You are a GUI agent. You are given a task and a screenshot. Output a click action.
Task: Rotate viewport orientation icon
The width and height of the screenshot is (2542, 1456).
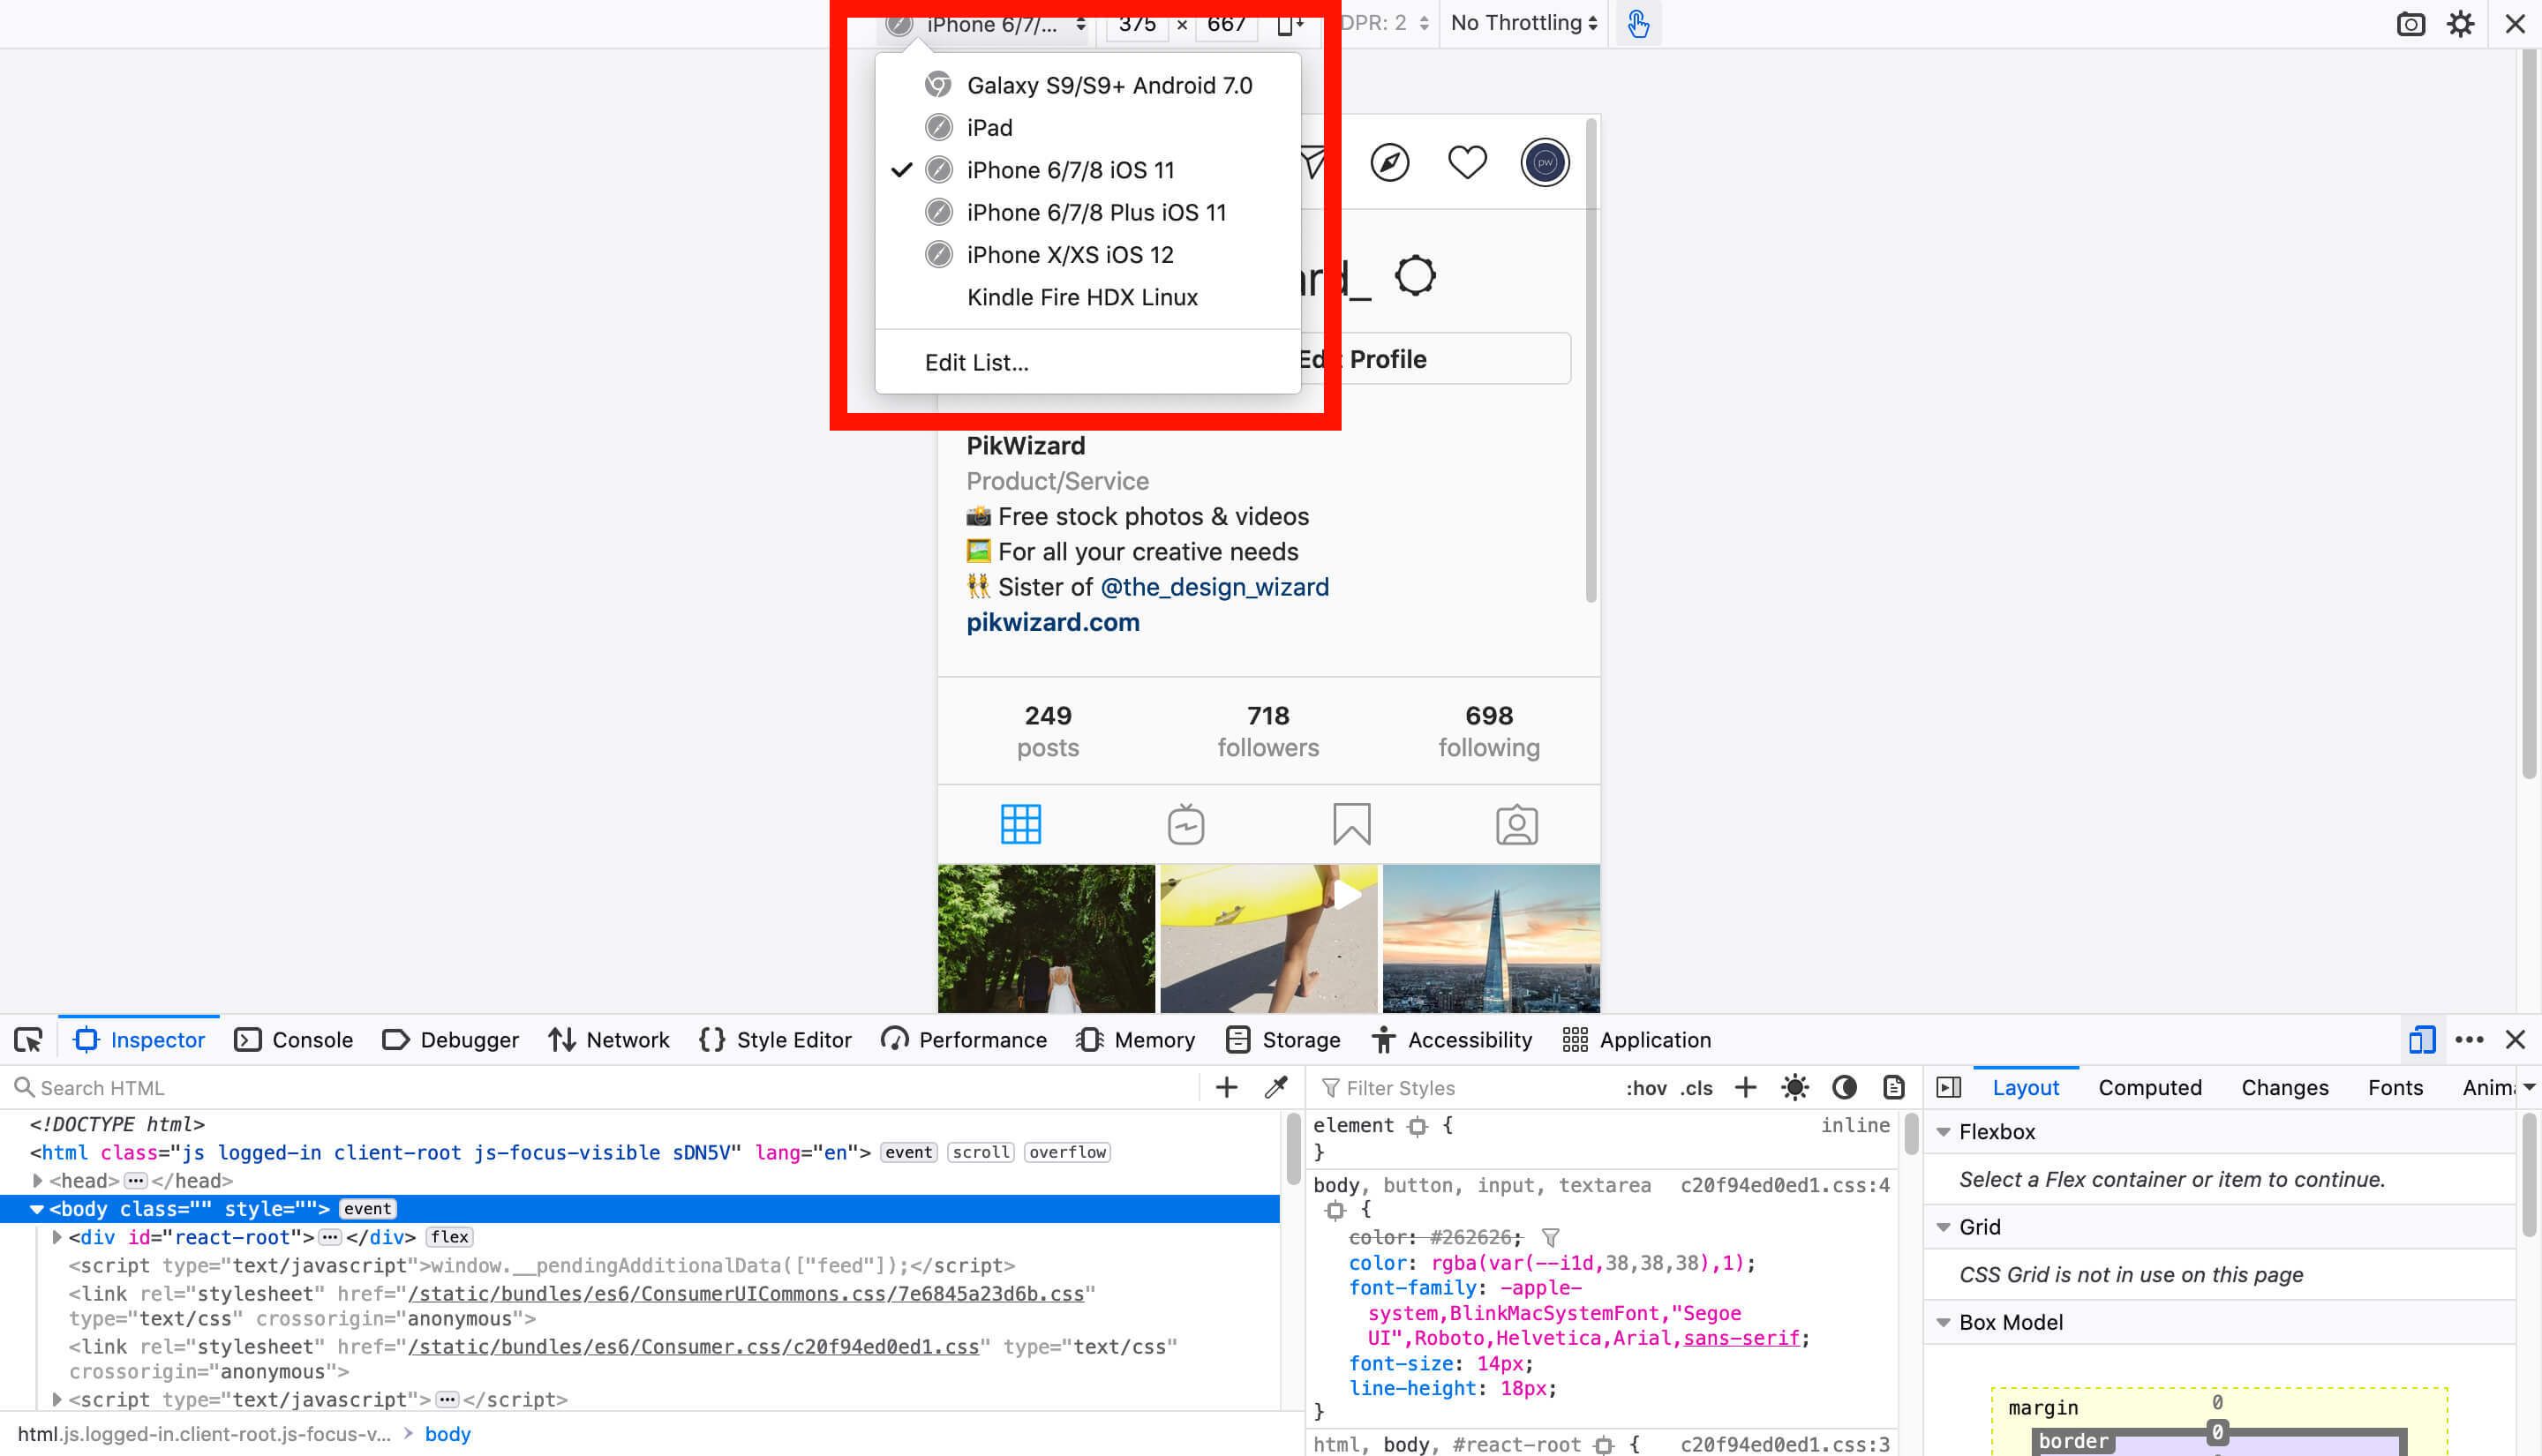tap(1290, 23)
